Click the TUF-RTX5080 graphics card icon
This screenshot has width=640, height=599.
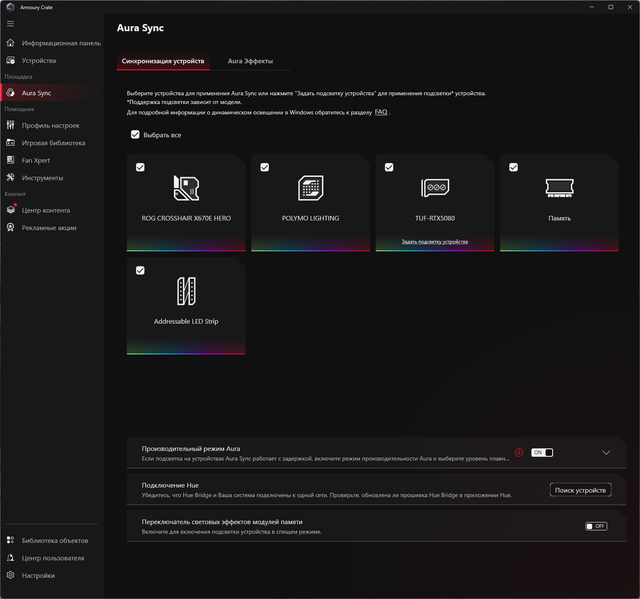coord(435,188)
